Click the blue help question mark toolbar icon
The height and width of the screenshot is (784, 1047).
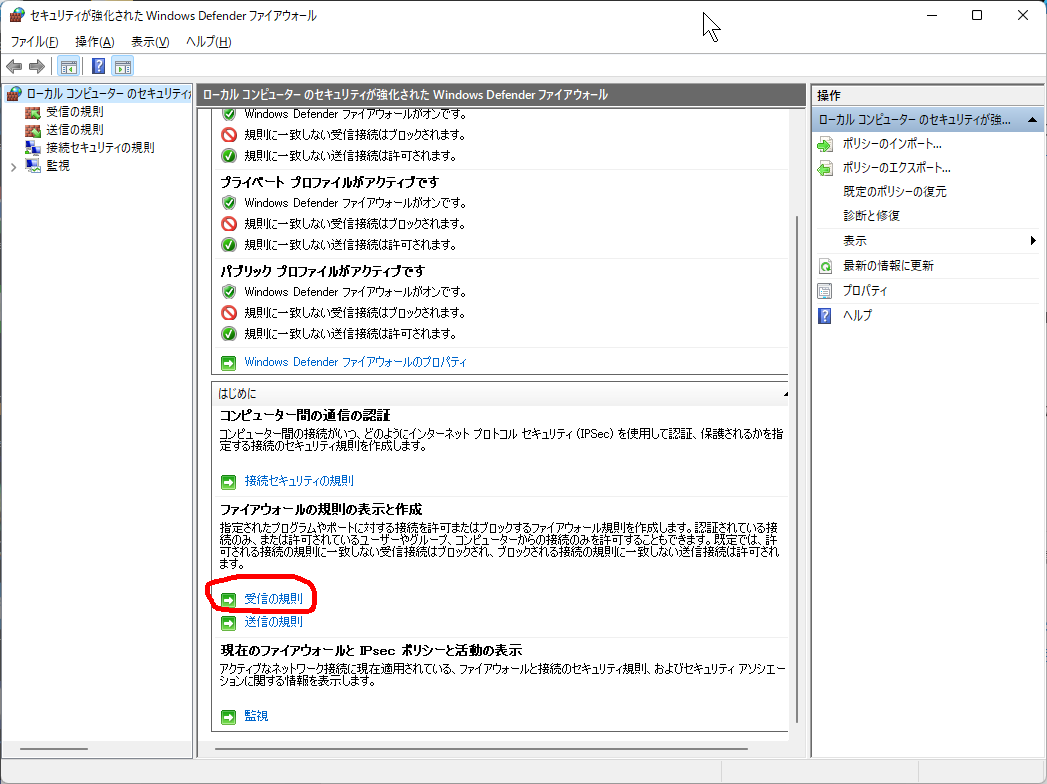(x=98, y=67)
